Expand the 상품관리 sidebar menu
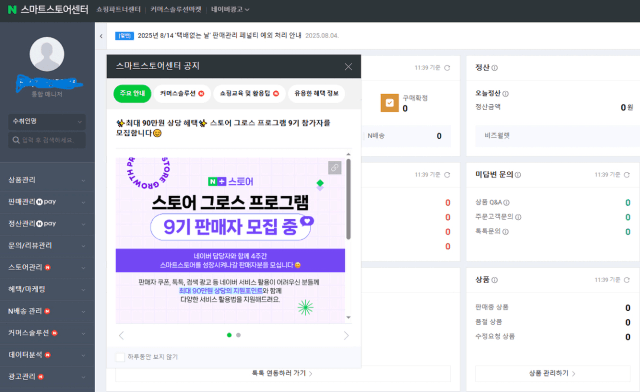The image size is (640, 392). [x=47, y=180]
